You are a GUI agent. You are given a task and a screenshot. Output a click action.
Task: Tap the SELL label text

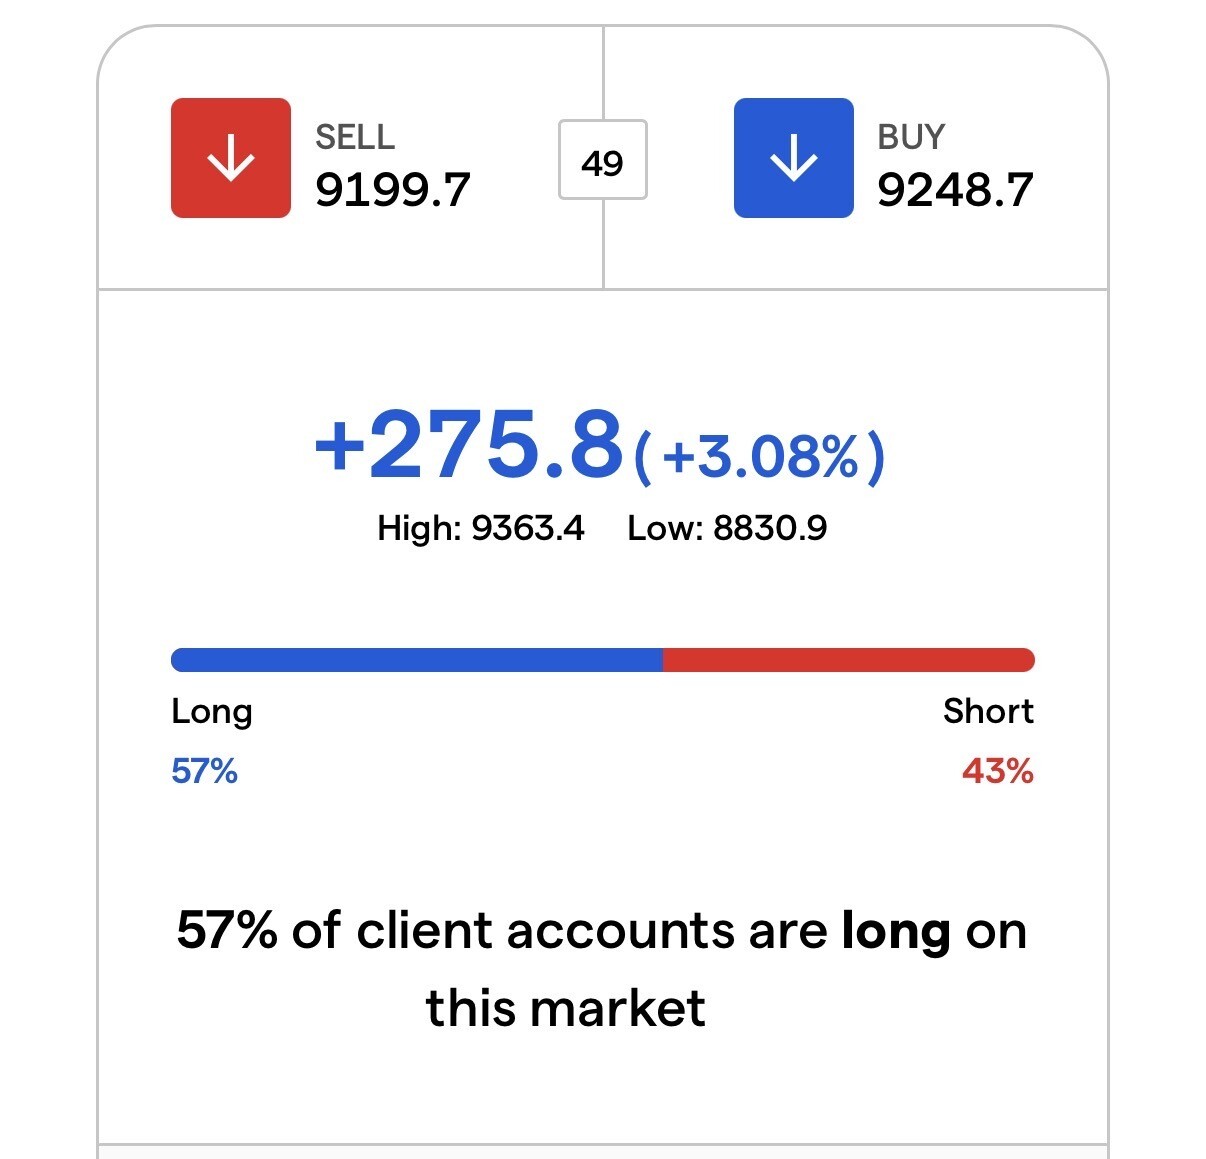tap(355, 137)
